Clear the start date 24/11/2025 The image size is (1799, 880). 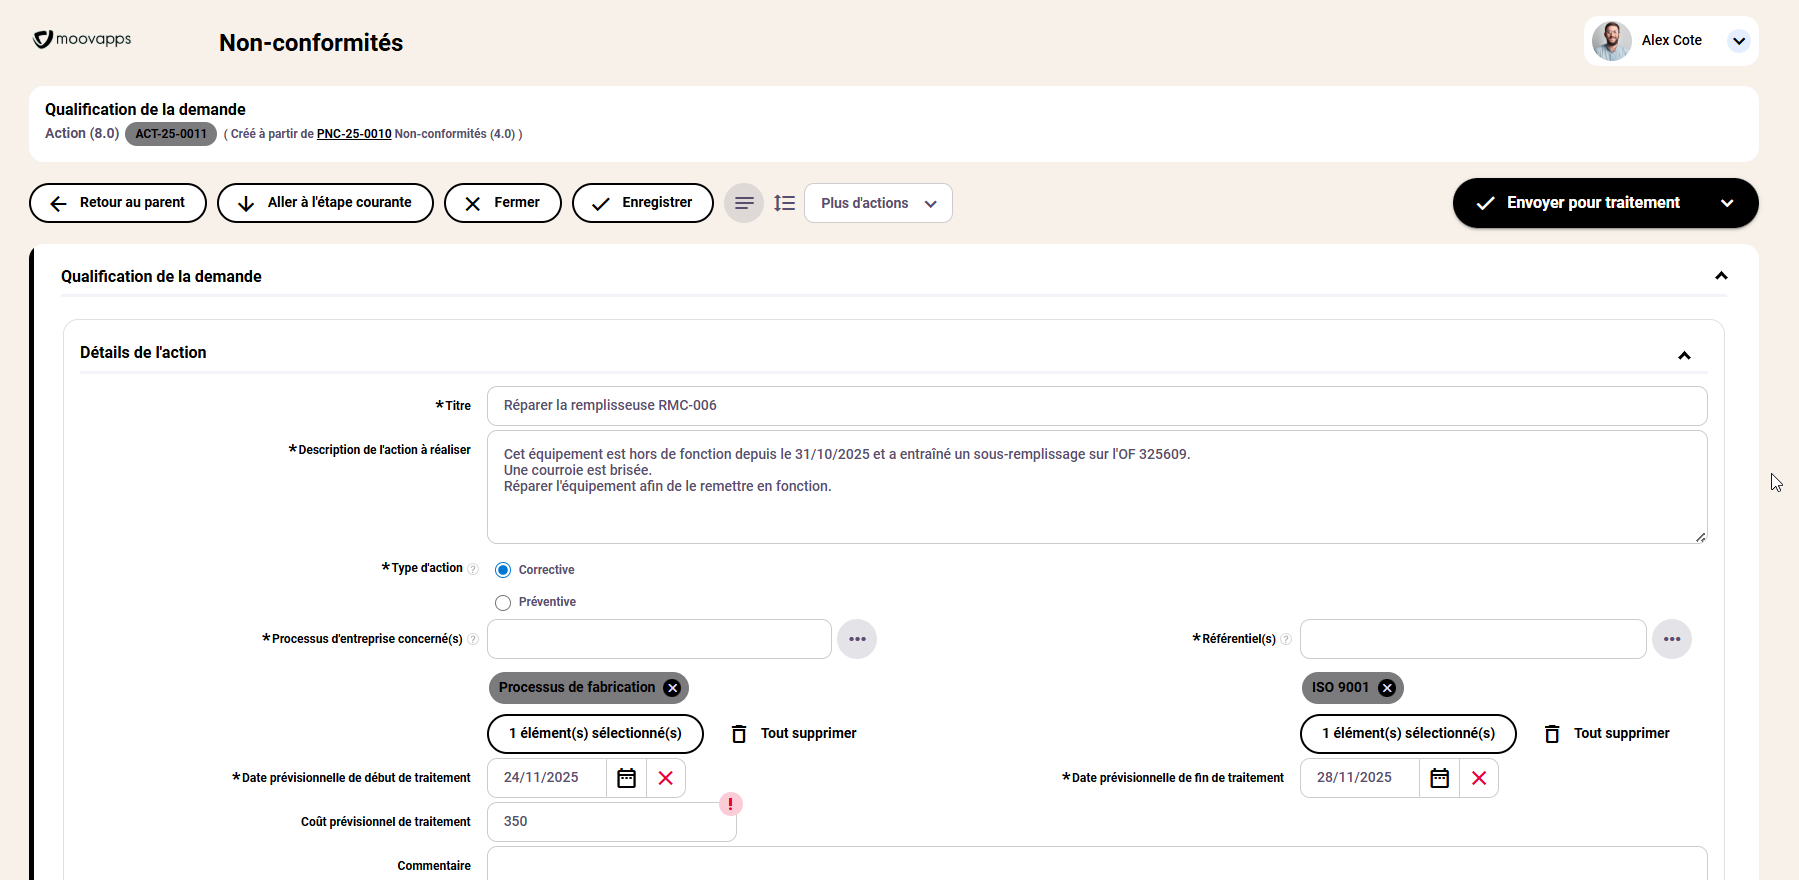(x=666, y=778)
